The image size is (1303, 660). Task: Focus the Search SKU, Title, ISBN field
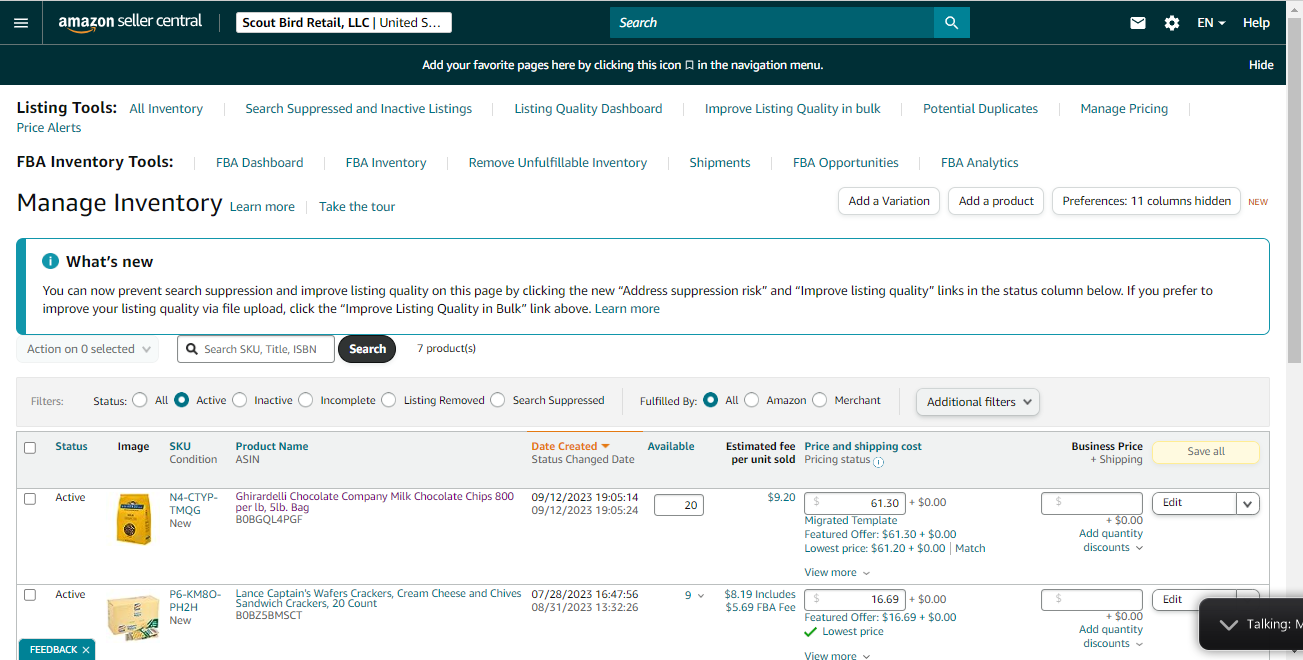click(x=256, y=349)
